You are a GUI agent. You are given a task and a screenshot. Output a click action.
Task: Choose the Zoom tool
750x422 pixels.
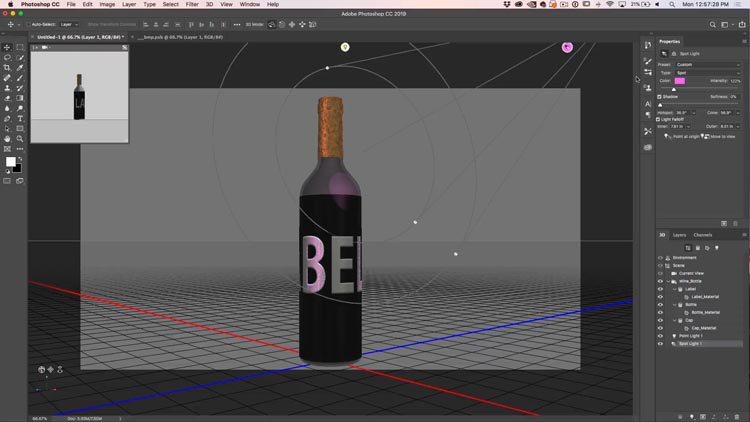20,139
